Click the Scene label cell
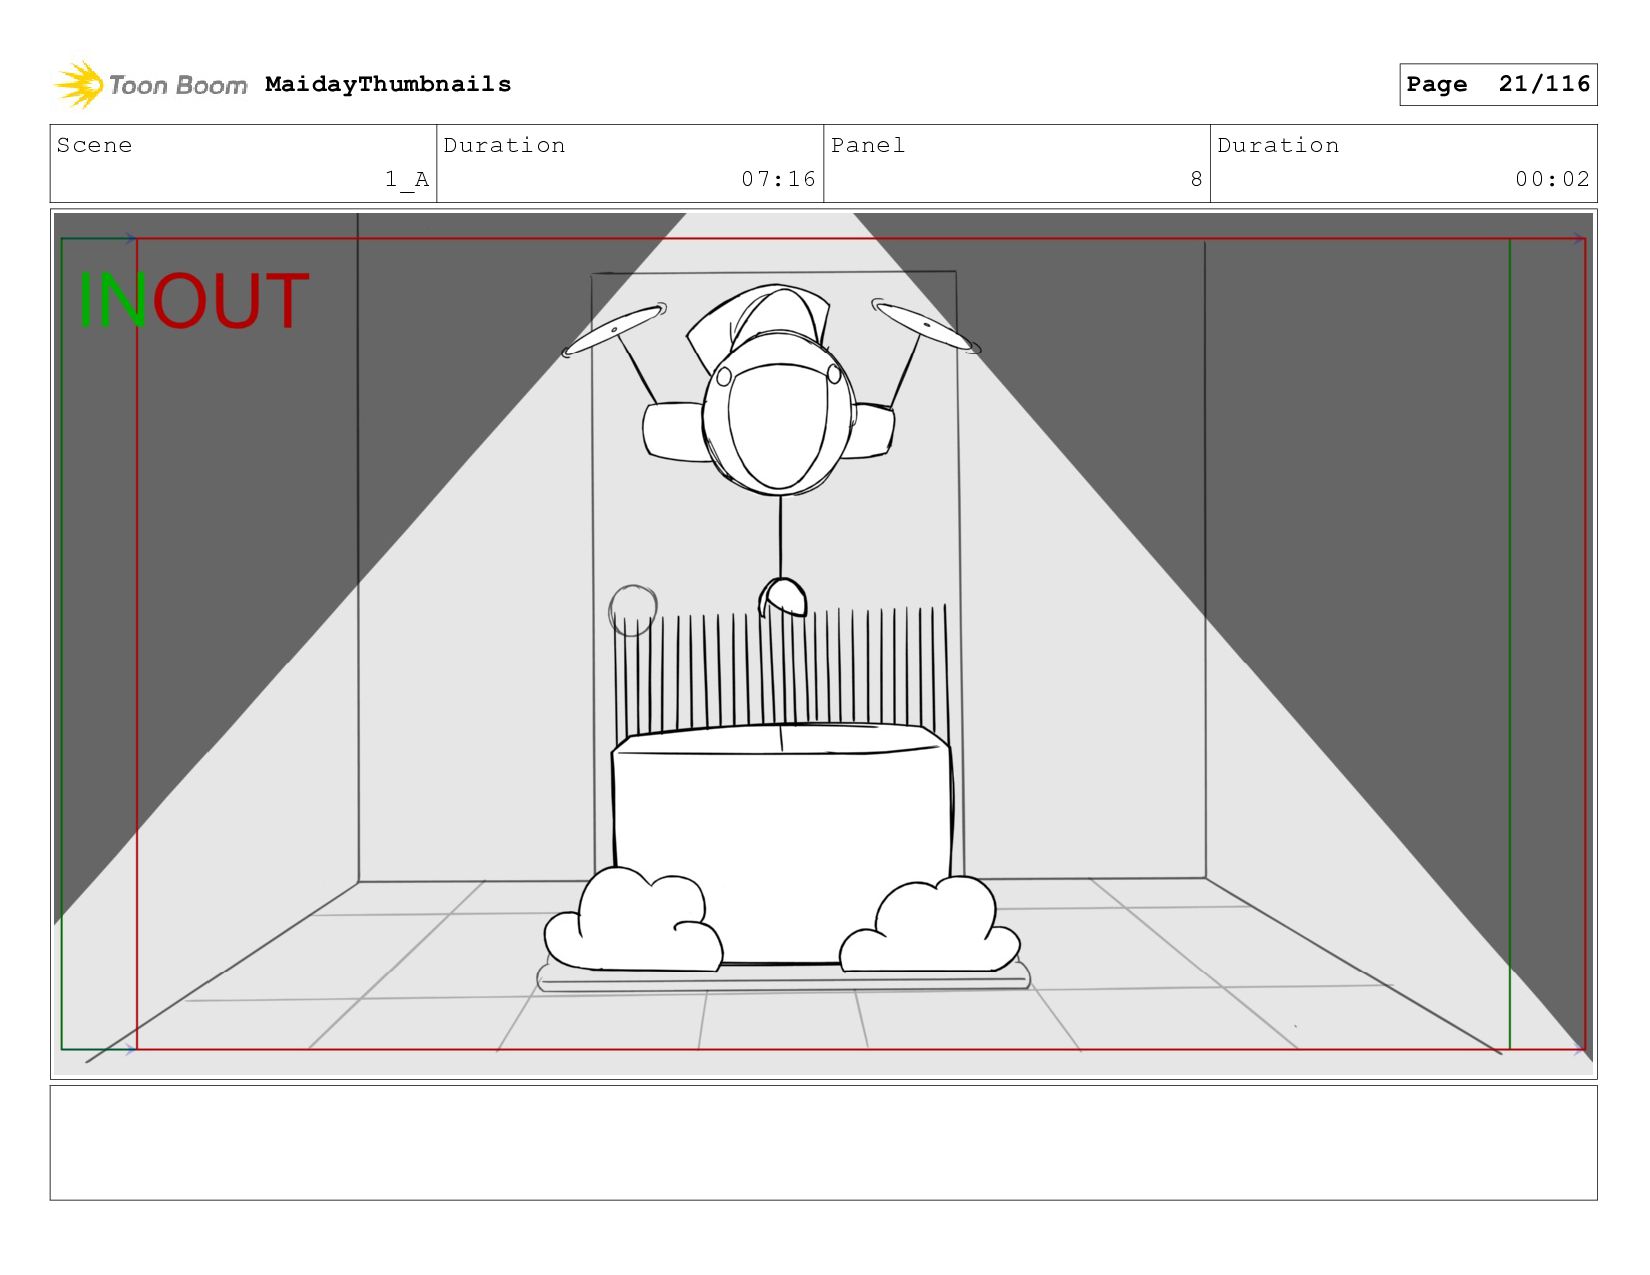 [243, 163]
